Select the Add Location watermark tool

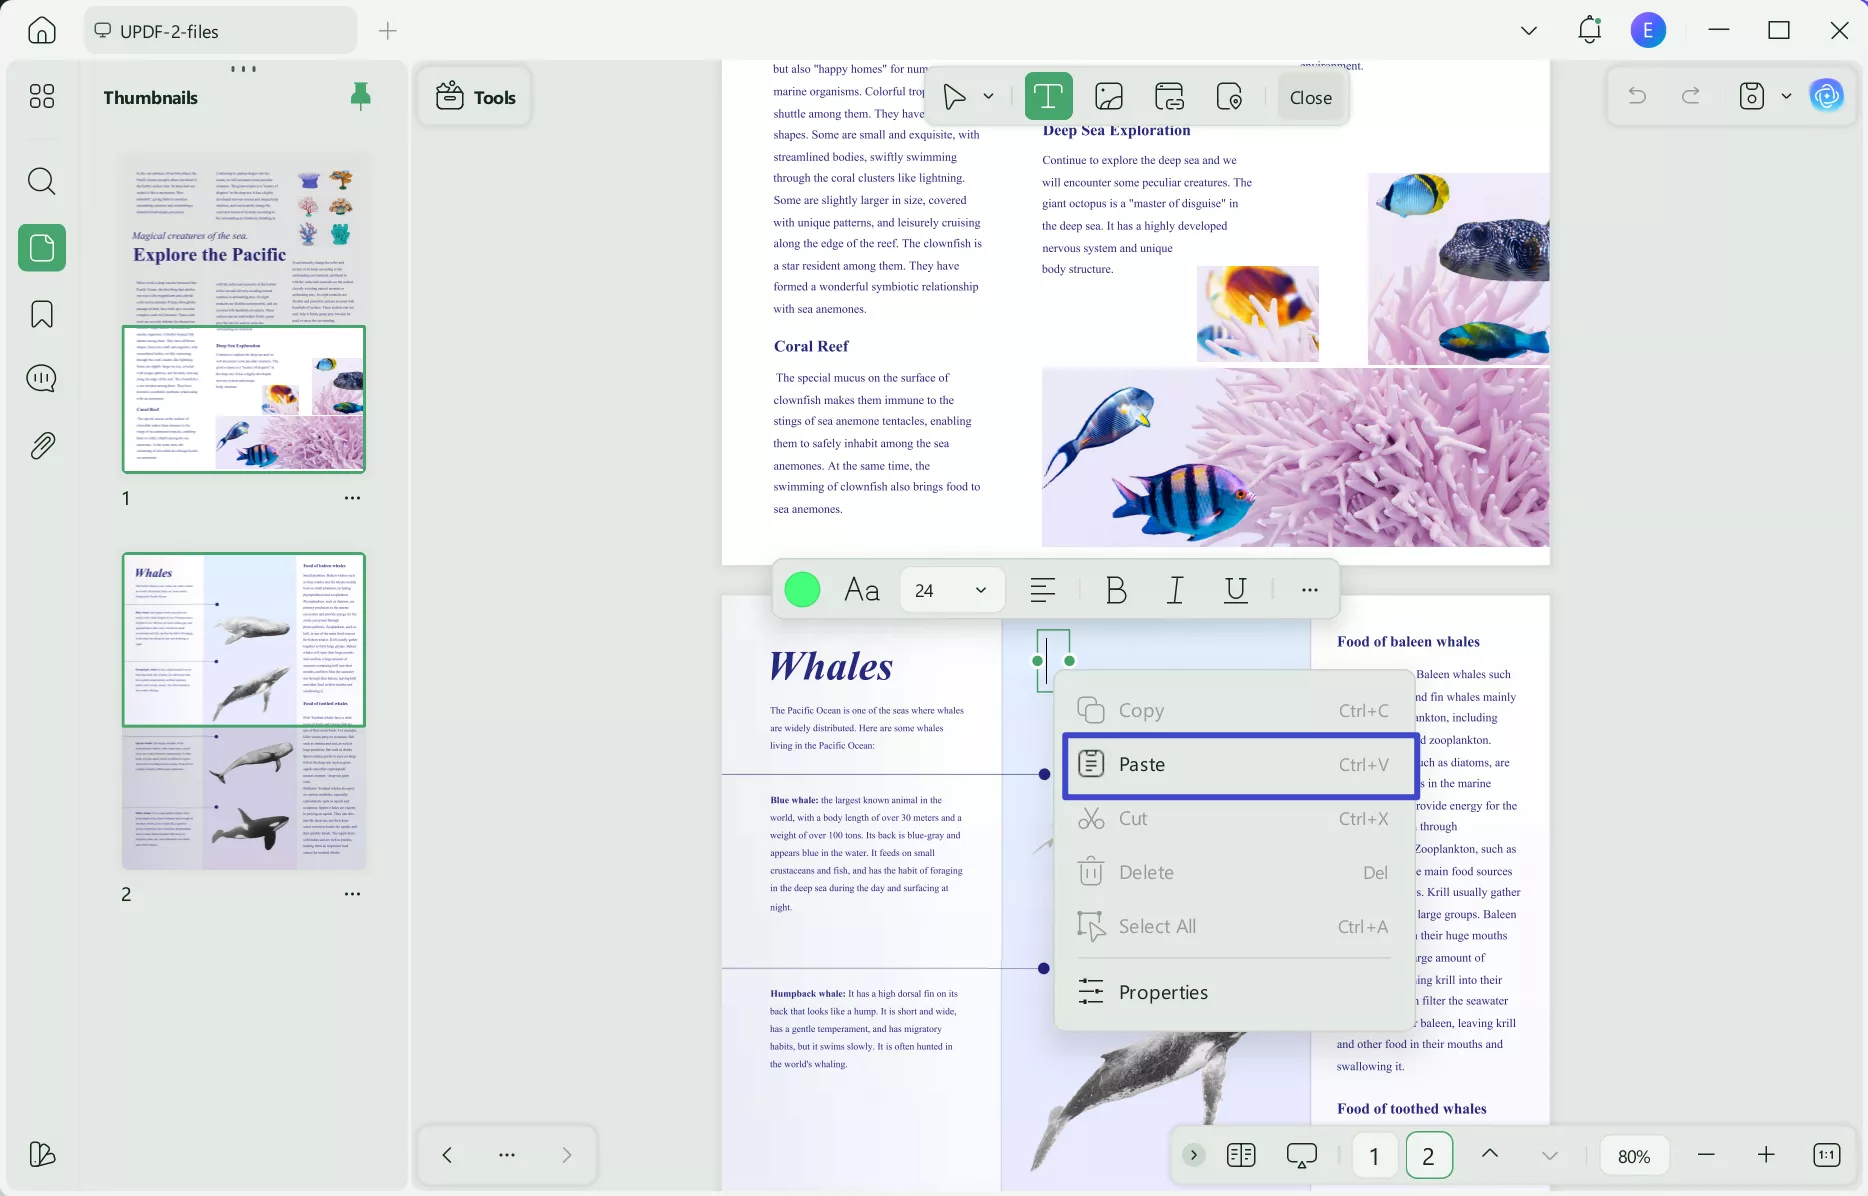[1229, 96]
